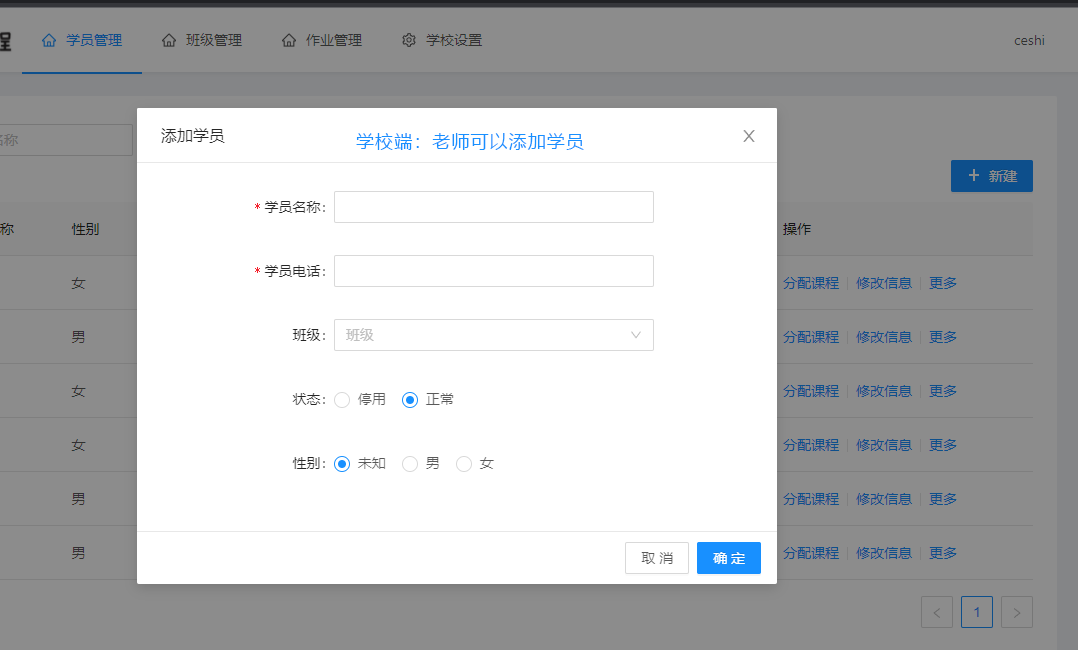Click 分配课程 link in fourth row
The width and height of the screenshot is (1078, 650).
[x=811, y=445]
